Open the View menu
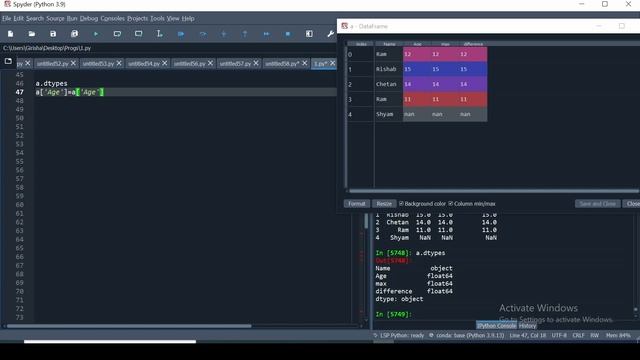 [x=173, y=18]
